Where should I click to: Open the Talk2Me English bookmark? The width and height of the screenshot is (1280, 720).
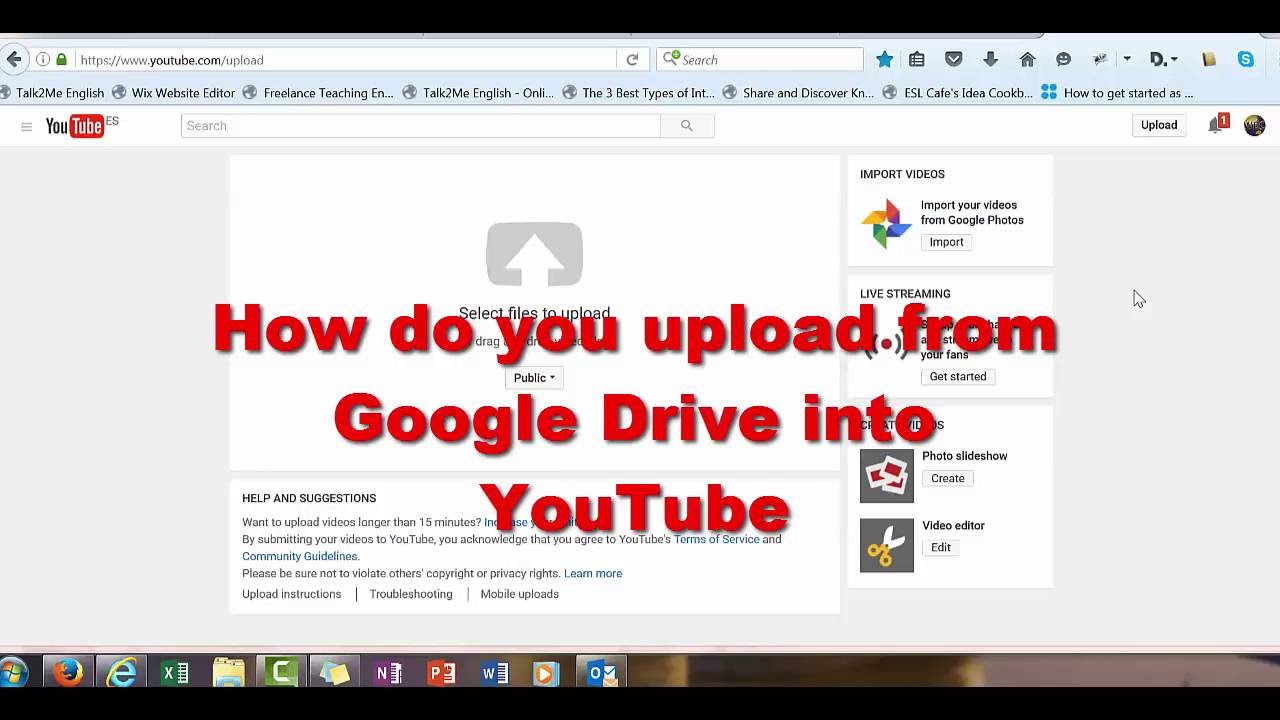pos(52,93)
